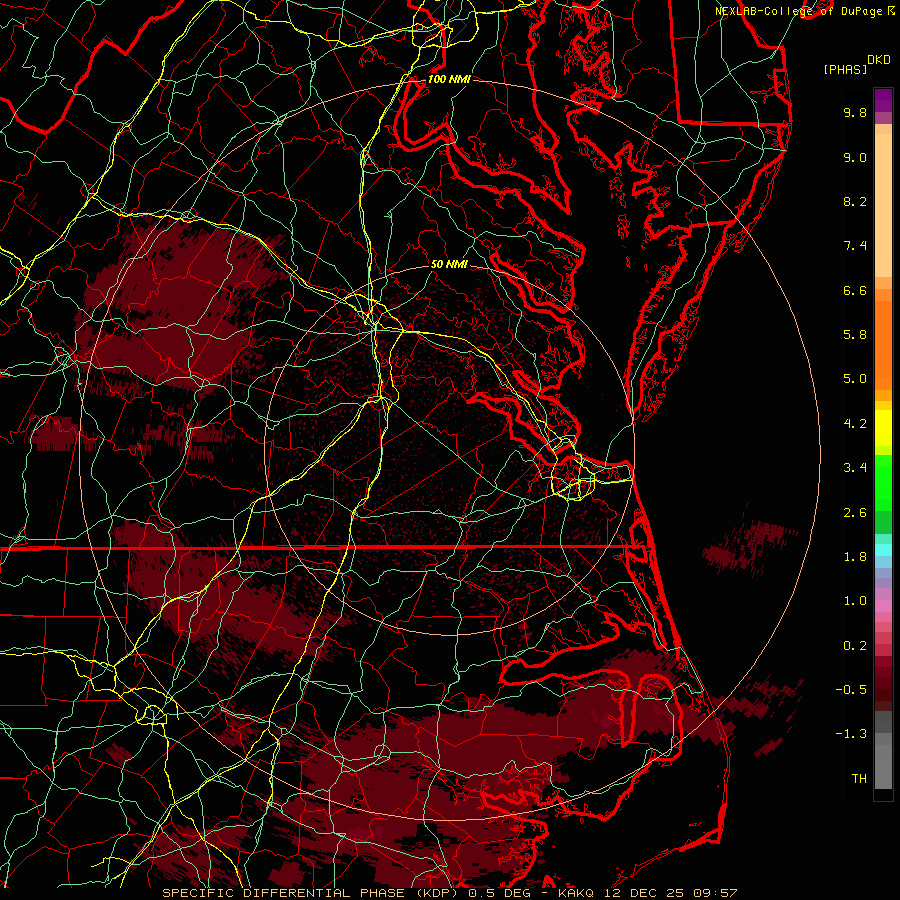This screenshot has width=900, height=900.
Task: Pick the yellow segment of the color bar
Action: click(883, 428)
